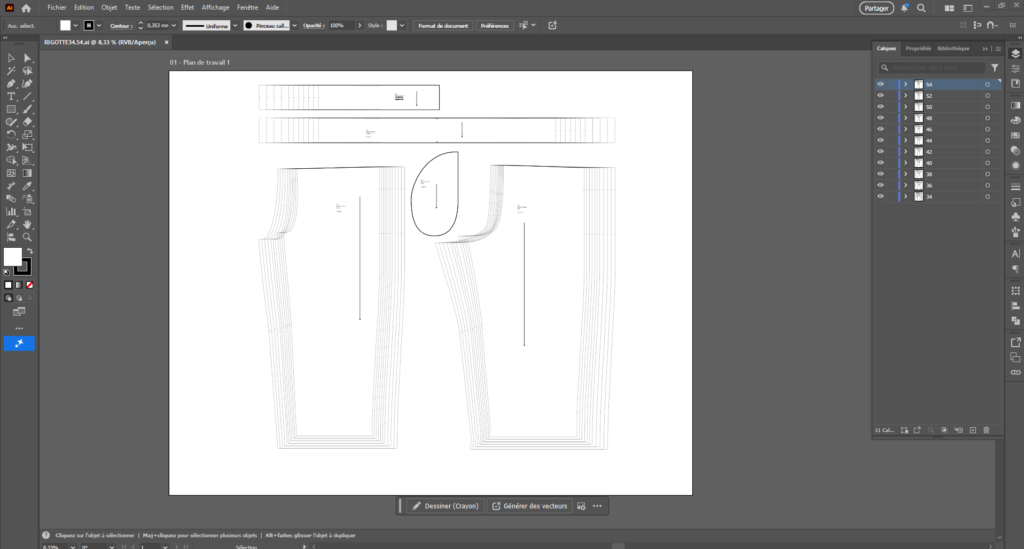Select the Direct Selection tool
The width and height of the screenshot is (1024, 549).
27,58
